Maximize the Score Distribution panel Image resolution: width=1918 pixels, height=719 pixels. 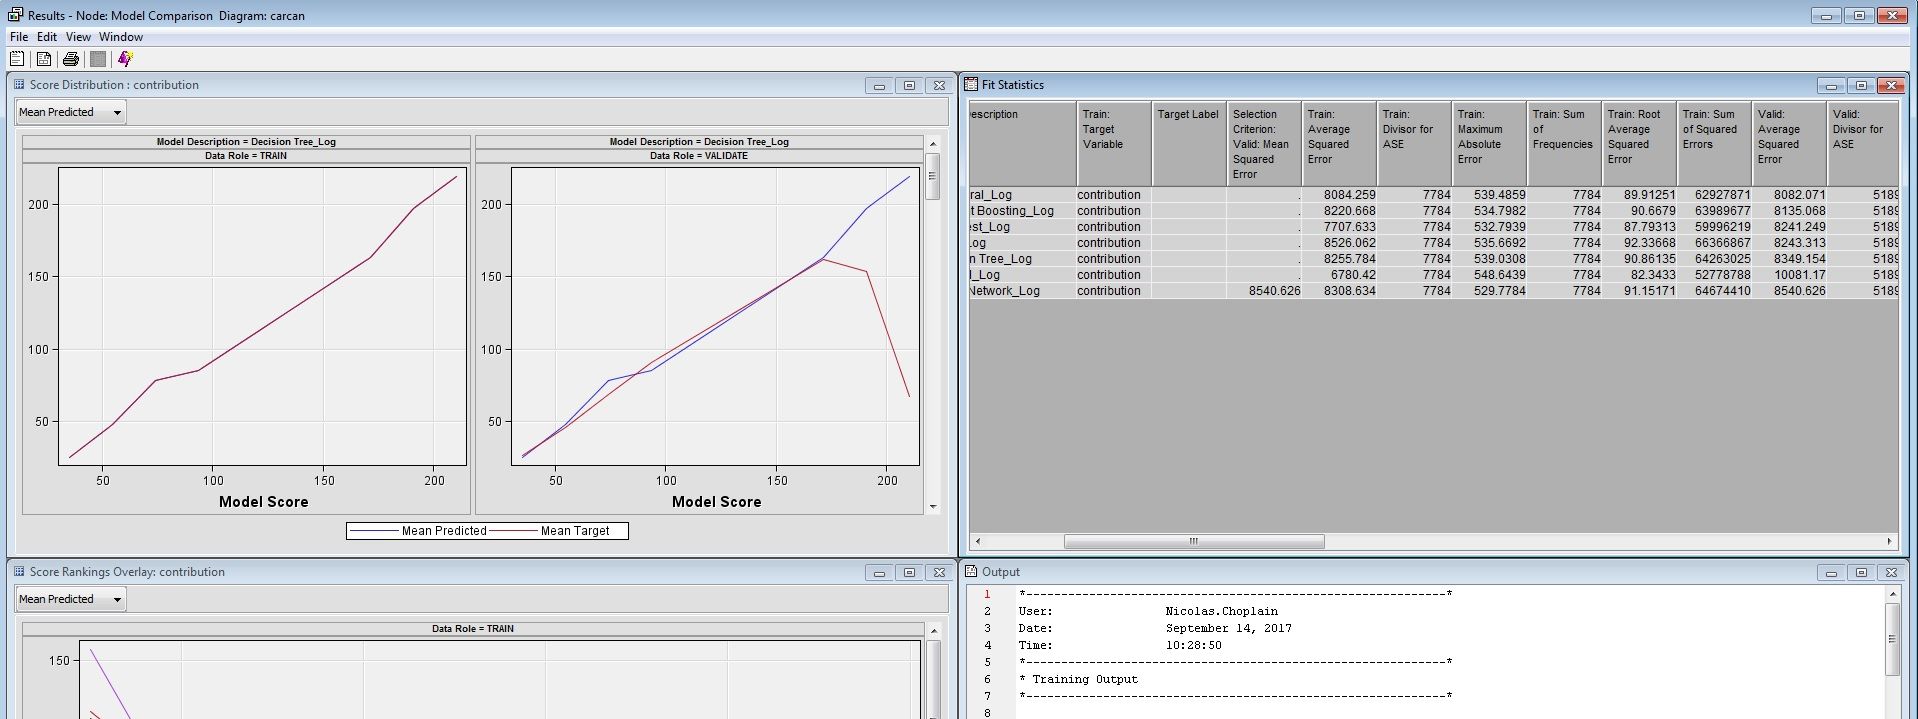click(909, 86)
